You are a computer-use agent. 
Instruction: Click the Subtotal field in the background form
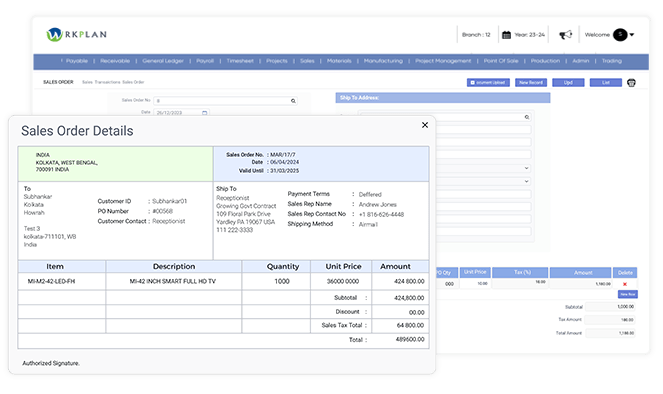click(610, 307)
